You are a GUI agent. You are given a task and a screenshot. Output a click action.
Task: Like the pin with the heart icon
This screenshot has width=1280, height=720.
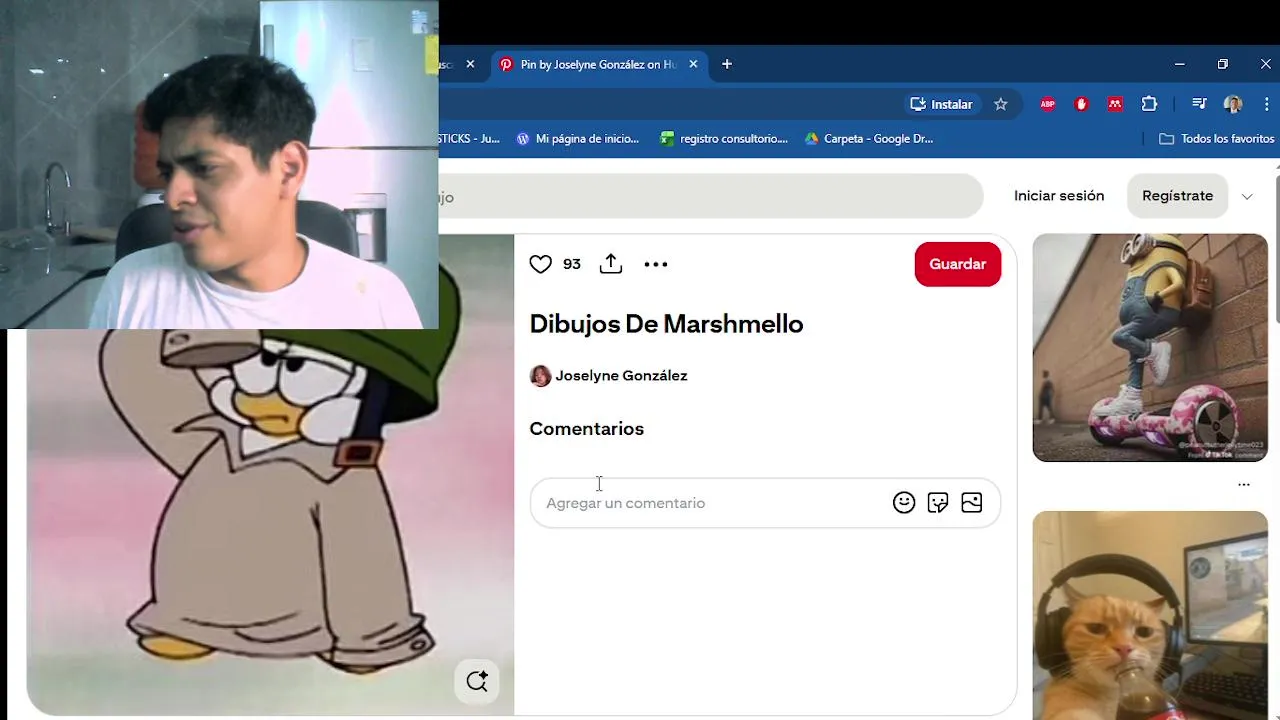[541, 264]
